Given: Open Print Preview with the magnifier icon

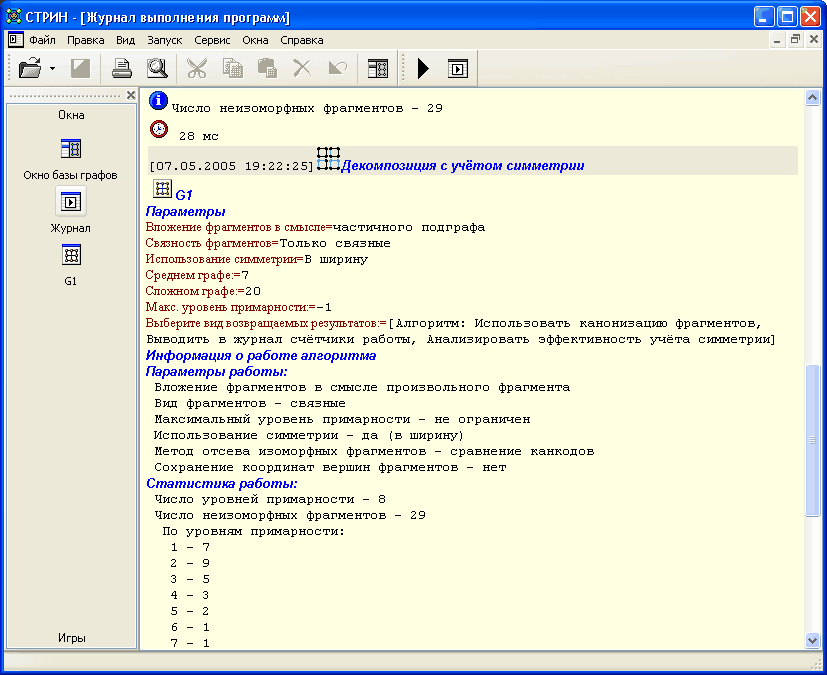Looking at the screenshot, I should click(157, 69).
